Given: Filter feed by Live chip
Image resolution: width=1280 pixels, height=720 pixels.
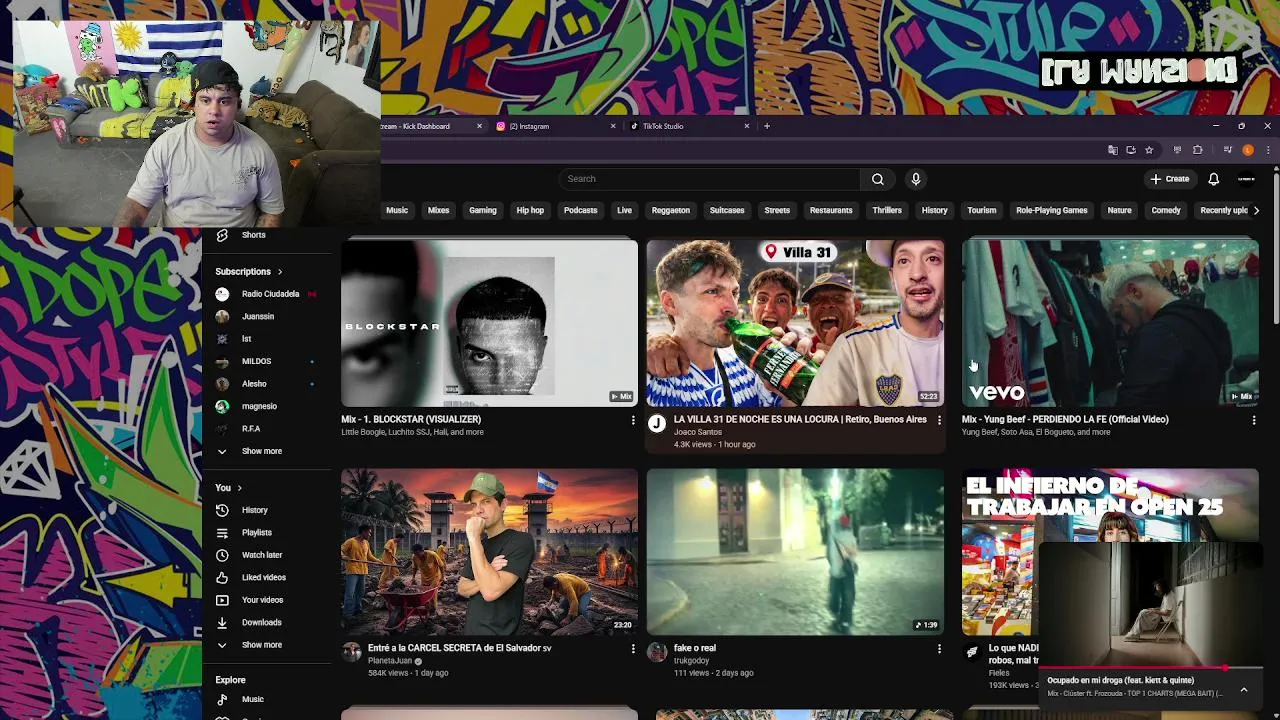Looking at the screenshot, I should pos(624,210).
